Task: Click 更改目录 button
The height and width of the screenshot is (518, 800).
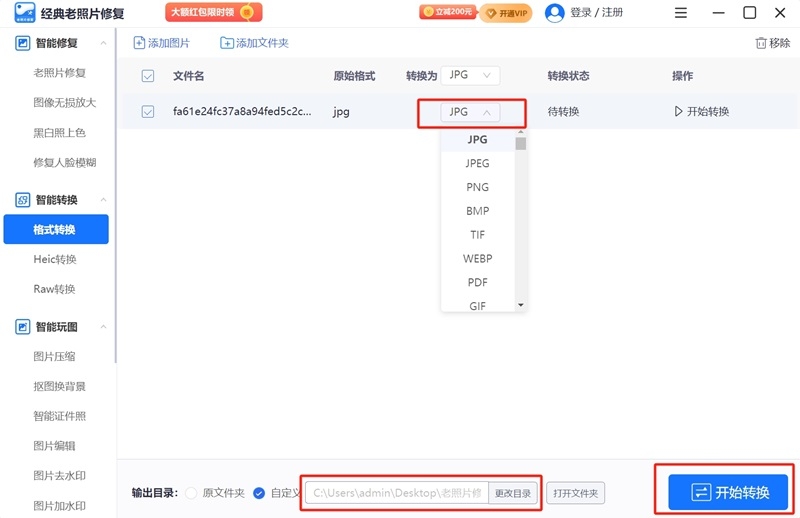Action: coord(513,493)
